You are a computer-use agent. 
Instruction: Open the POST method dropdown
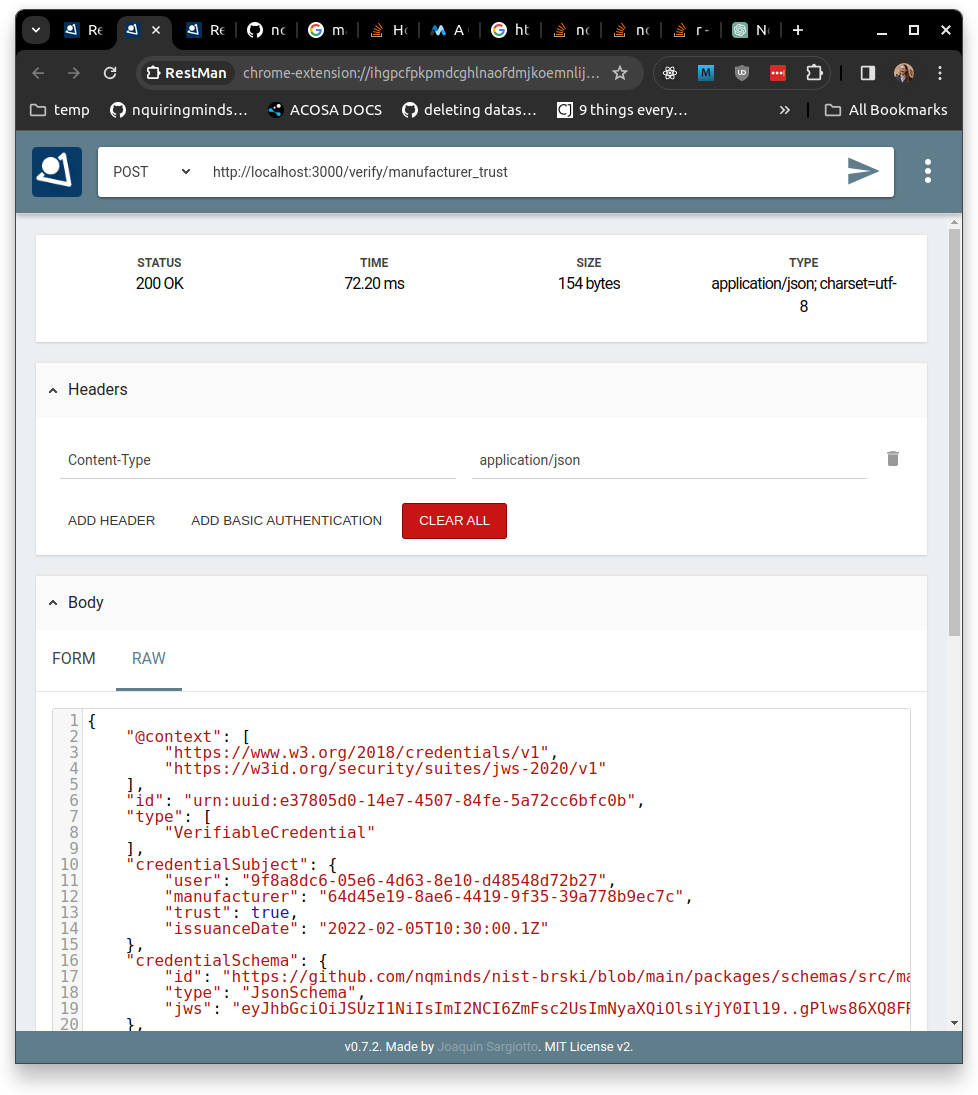coord(152,172)
